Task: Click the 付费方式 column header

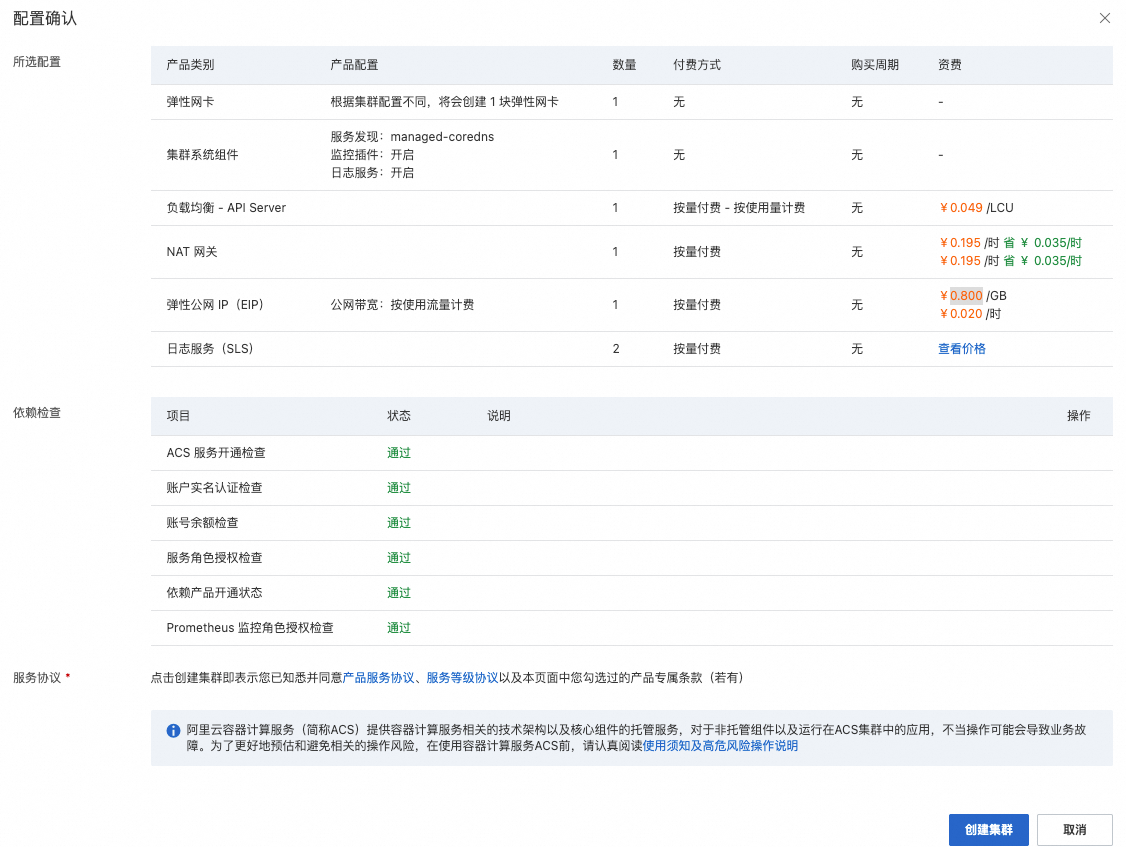Action: pyautogui.click(x=697, y=65)
